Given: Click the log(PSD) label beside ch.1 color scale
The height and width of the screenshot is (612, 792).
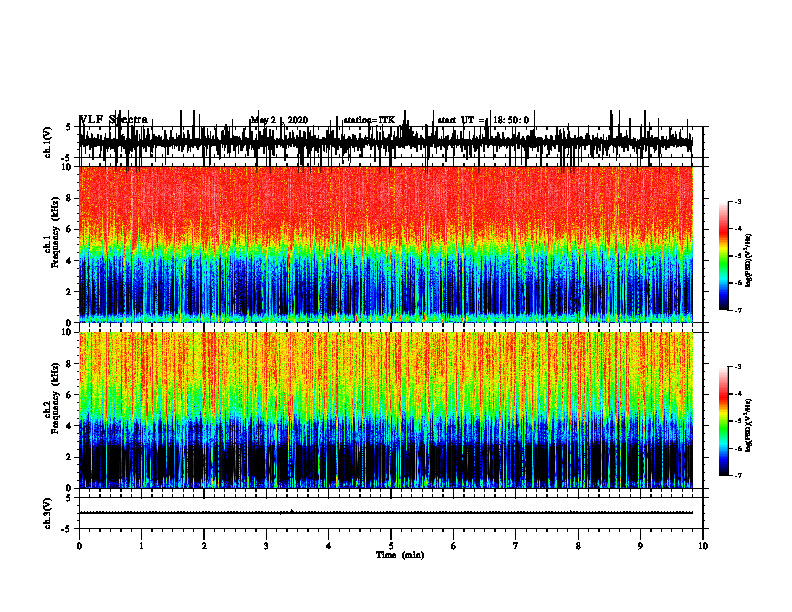Looking at the screenshot, I should pos(748,261).
